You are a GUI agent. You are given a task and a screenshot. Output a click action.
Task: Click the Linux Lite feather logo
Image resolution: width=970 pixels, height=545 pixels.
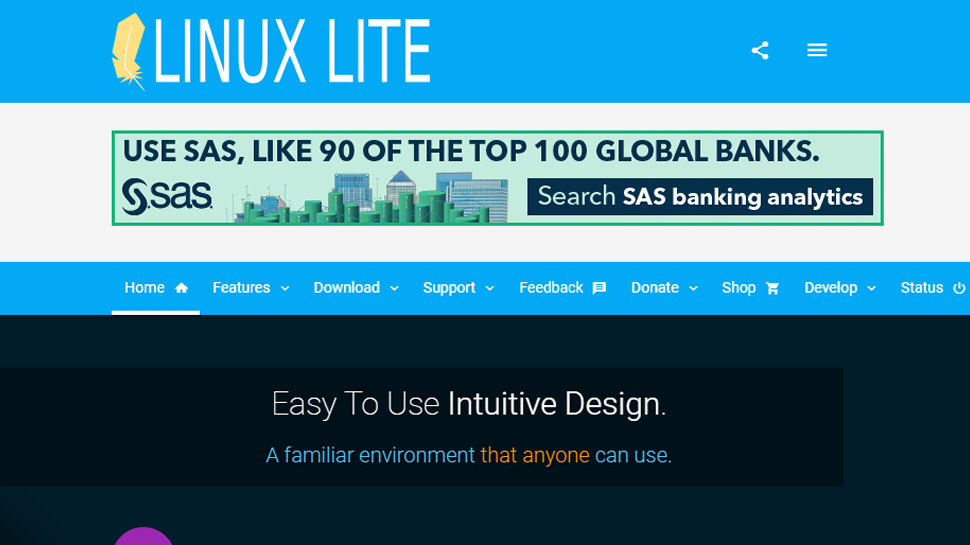coord(128,52)
